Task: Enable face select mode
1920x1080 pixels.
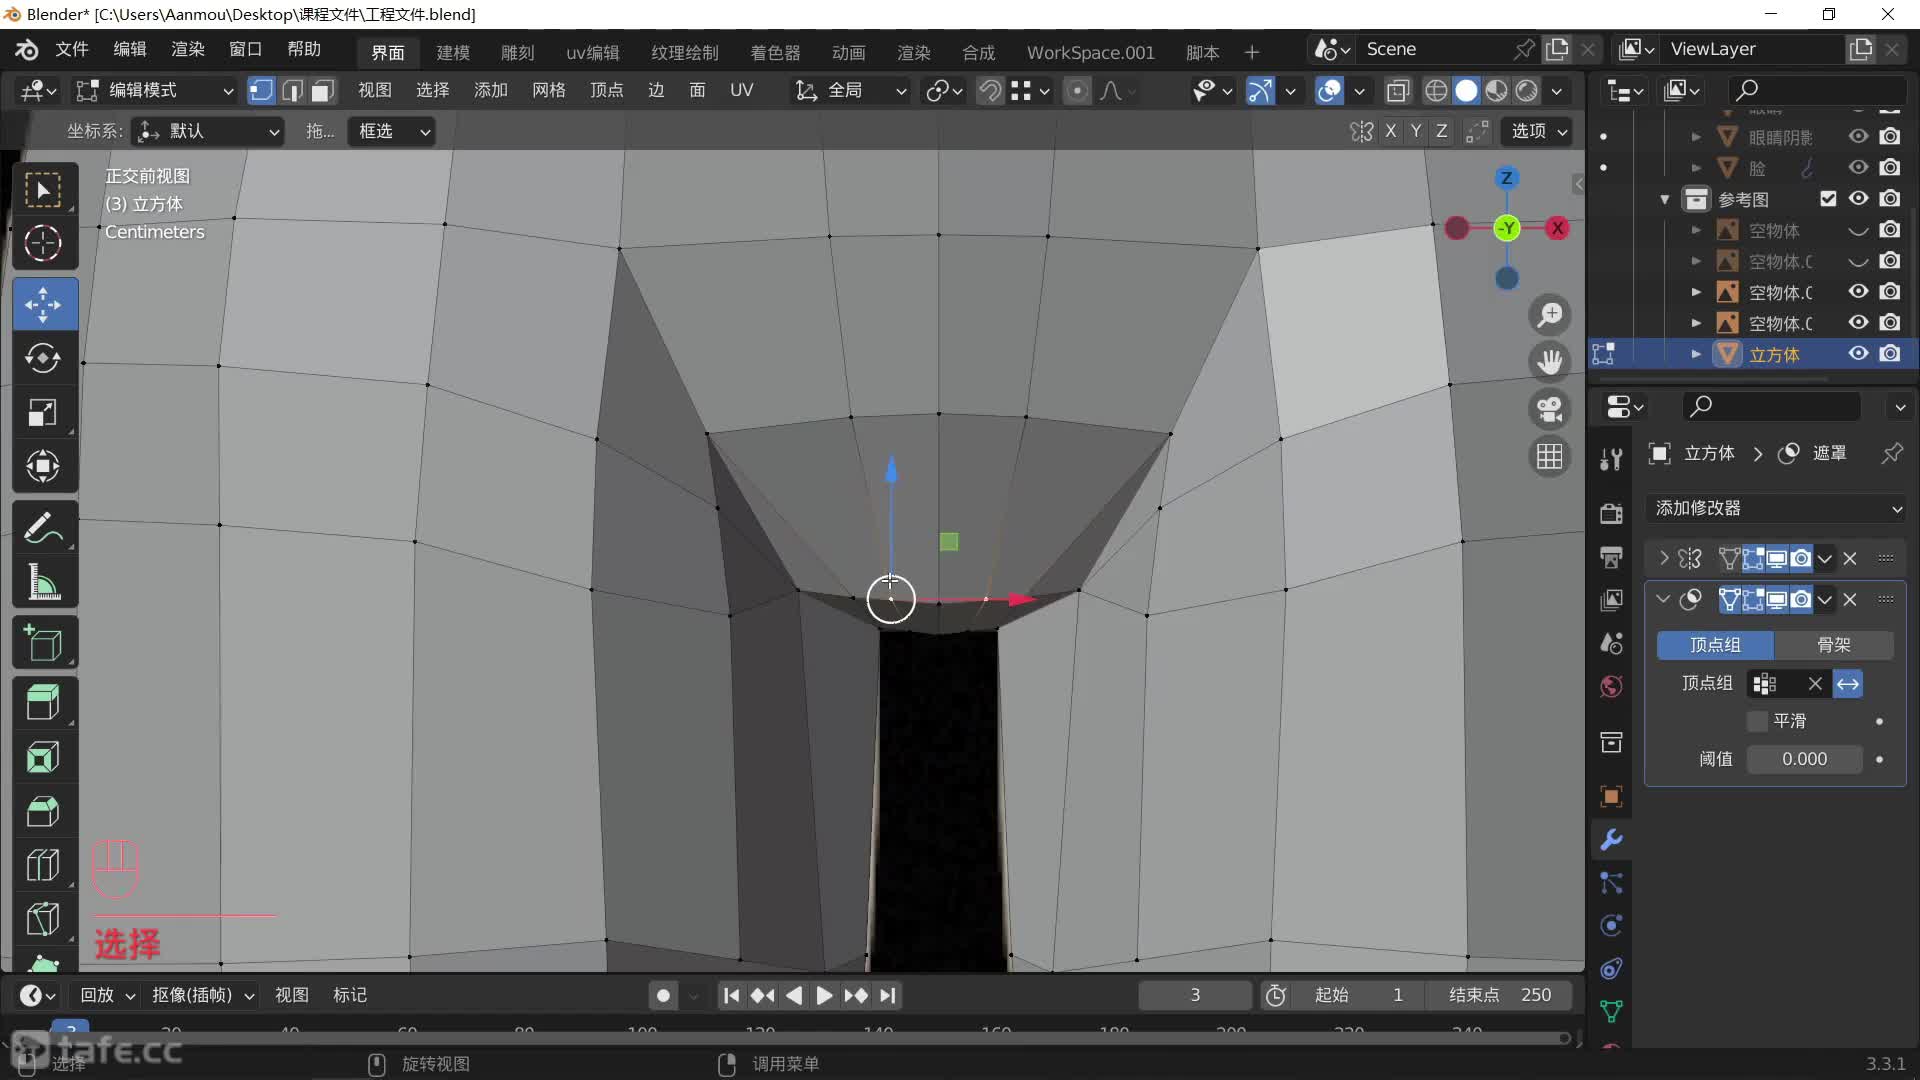Action: click(x=322, y=91)
